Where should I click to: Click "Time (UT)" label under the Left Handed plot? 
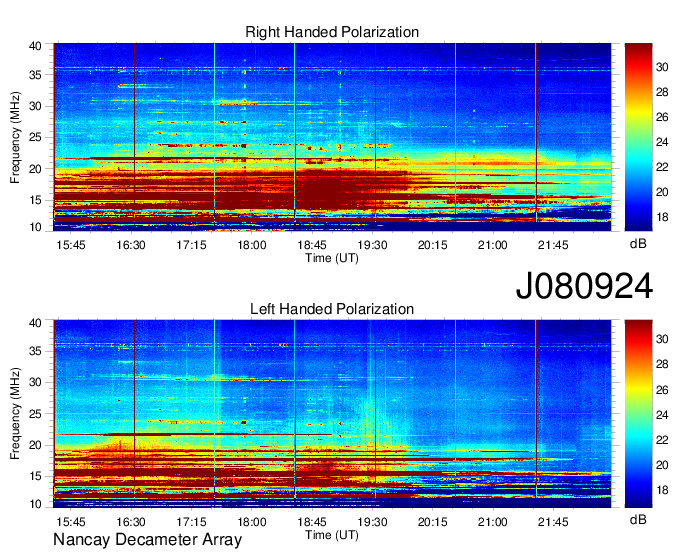click(332, 535)
